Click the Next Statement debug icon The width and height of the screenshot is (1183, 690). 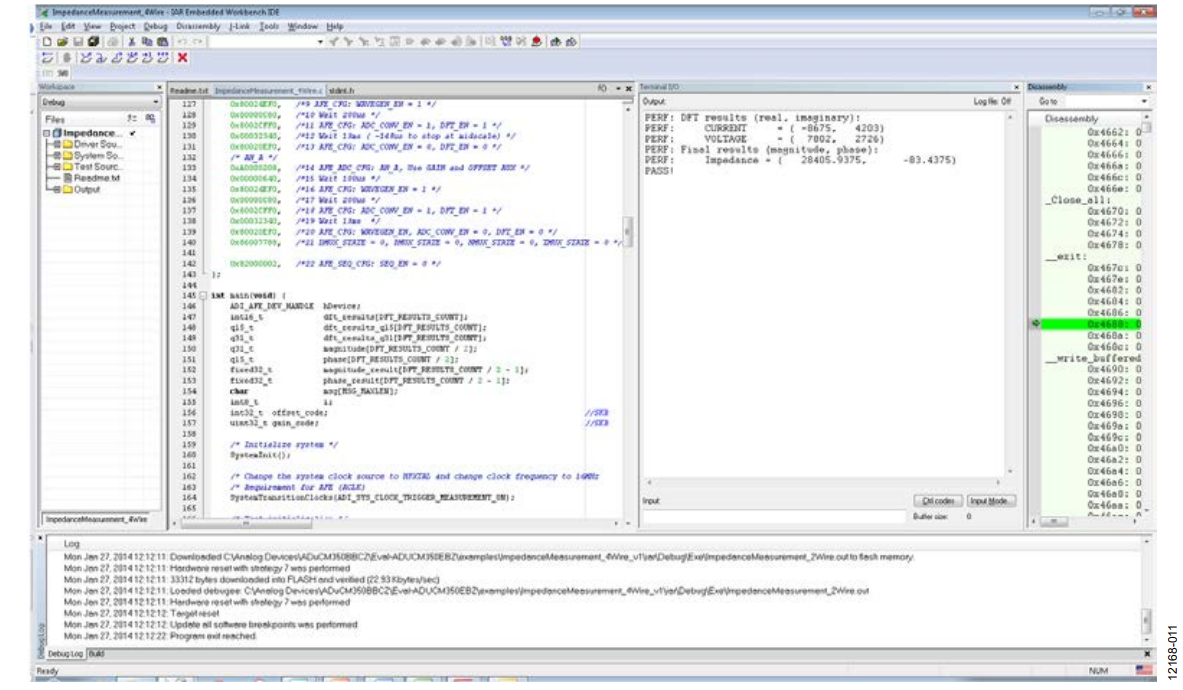coord(132,57)
